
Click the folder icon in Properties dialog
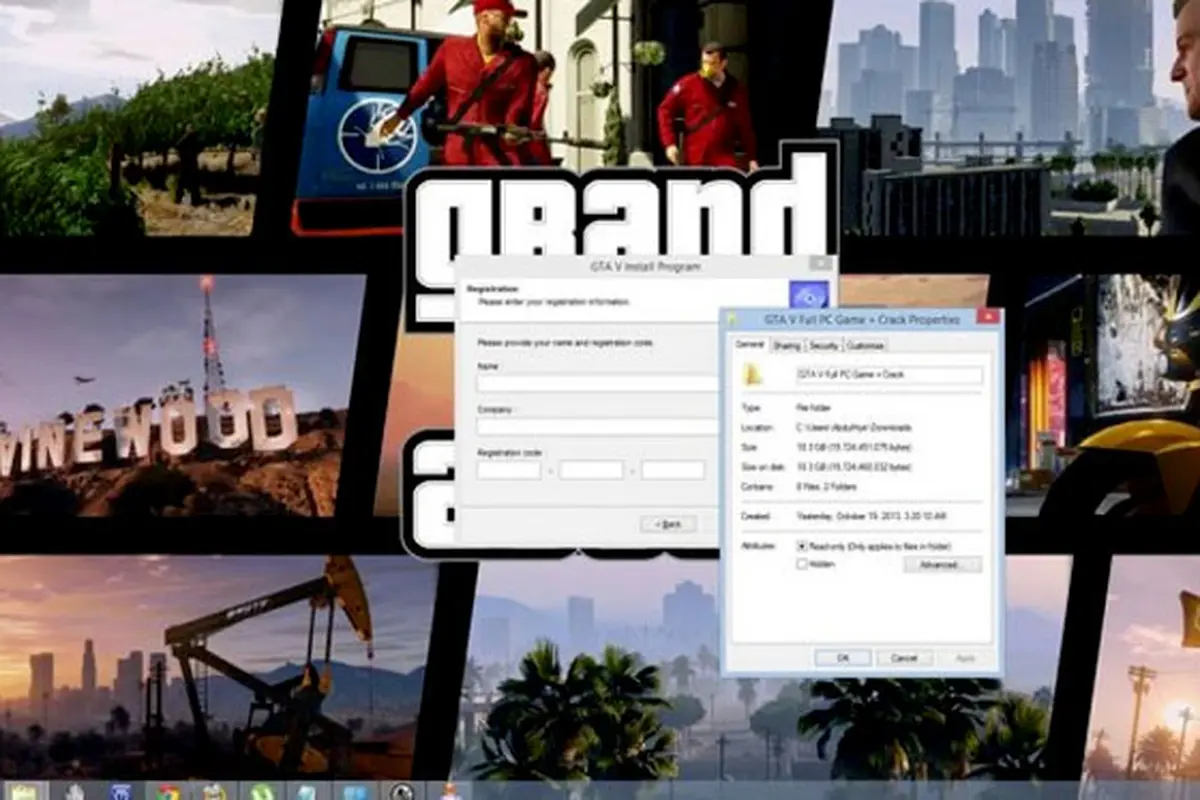tap(752, 375)
